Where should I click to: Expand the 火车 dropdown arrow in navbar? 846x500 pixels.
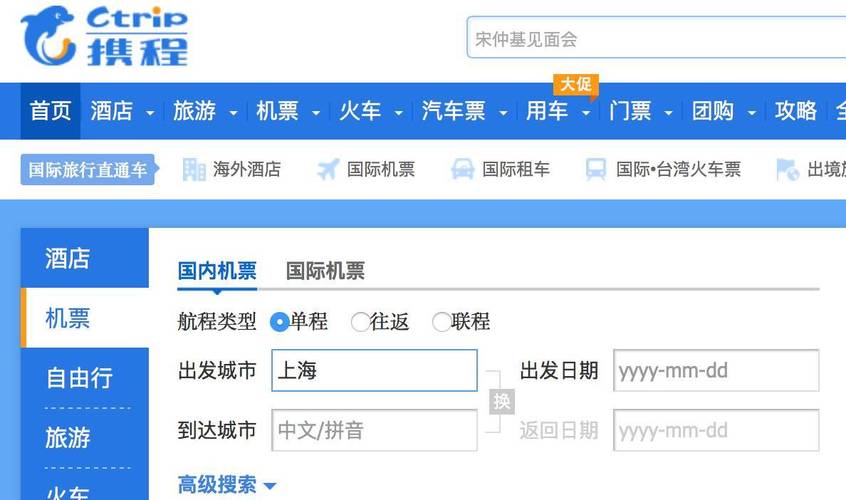(x=399, y=113)
